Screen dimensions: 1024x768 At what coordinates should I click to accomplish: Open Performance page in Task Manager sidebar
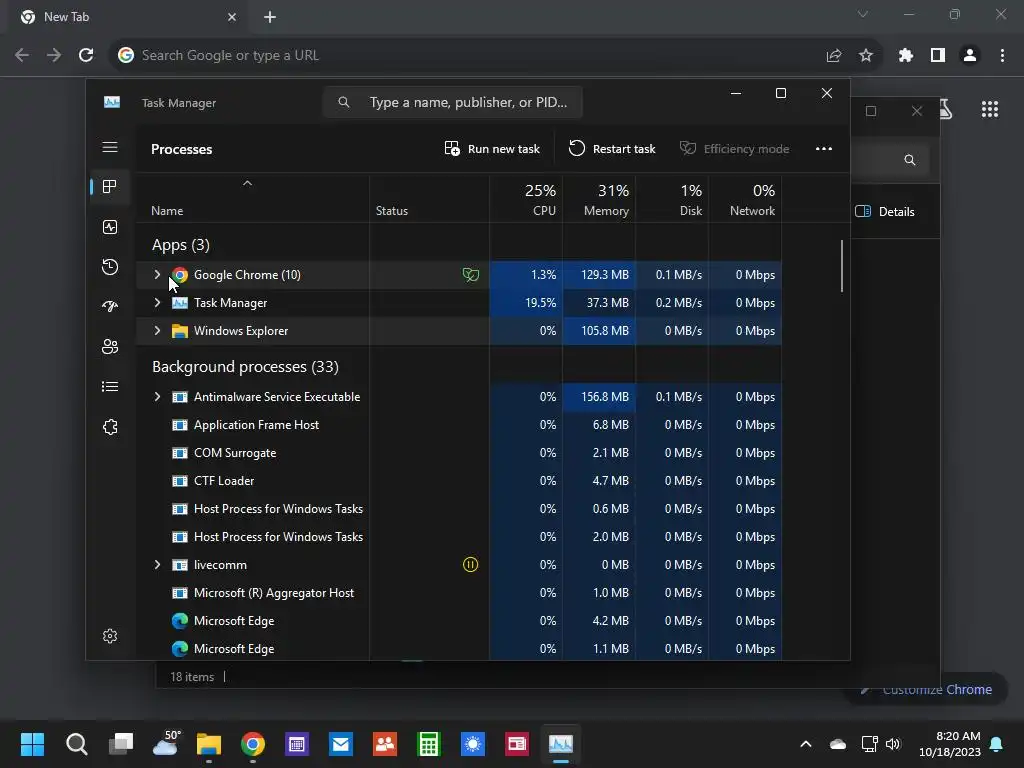point(110,227)
